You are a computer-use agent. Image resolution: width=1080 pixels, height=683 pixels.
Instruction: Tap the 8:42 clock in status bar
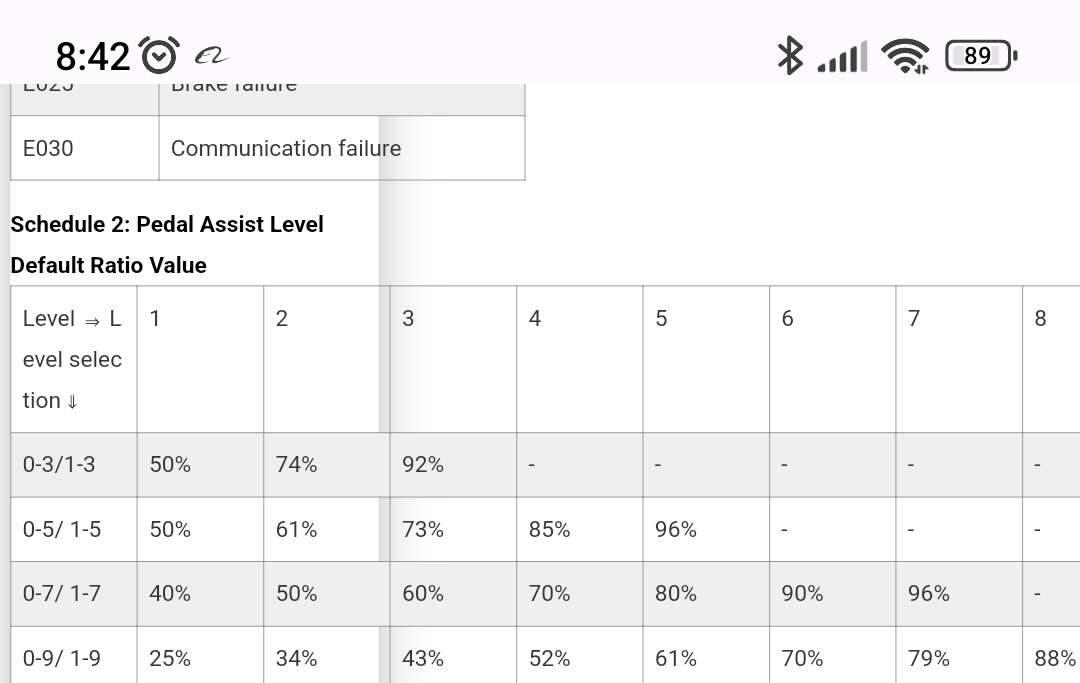pyautogui.click(x=92, y=56)
